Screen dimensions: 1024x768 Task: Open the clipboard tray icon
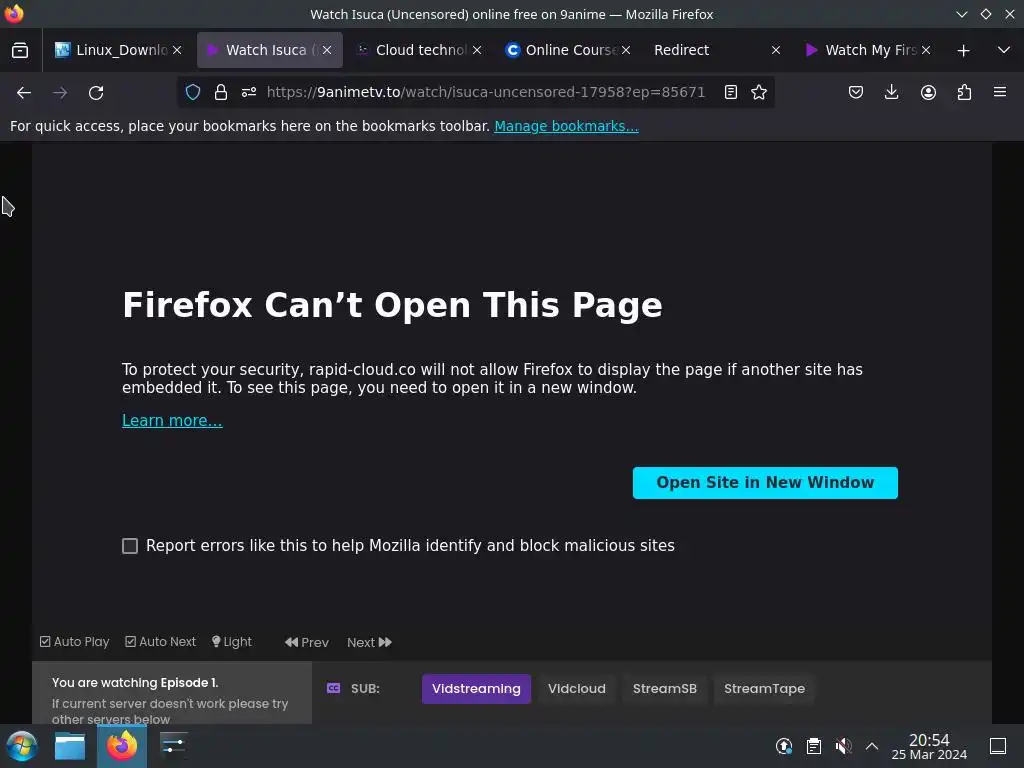pos(814,746)
